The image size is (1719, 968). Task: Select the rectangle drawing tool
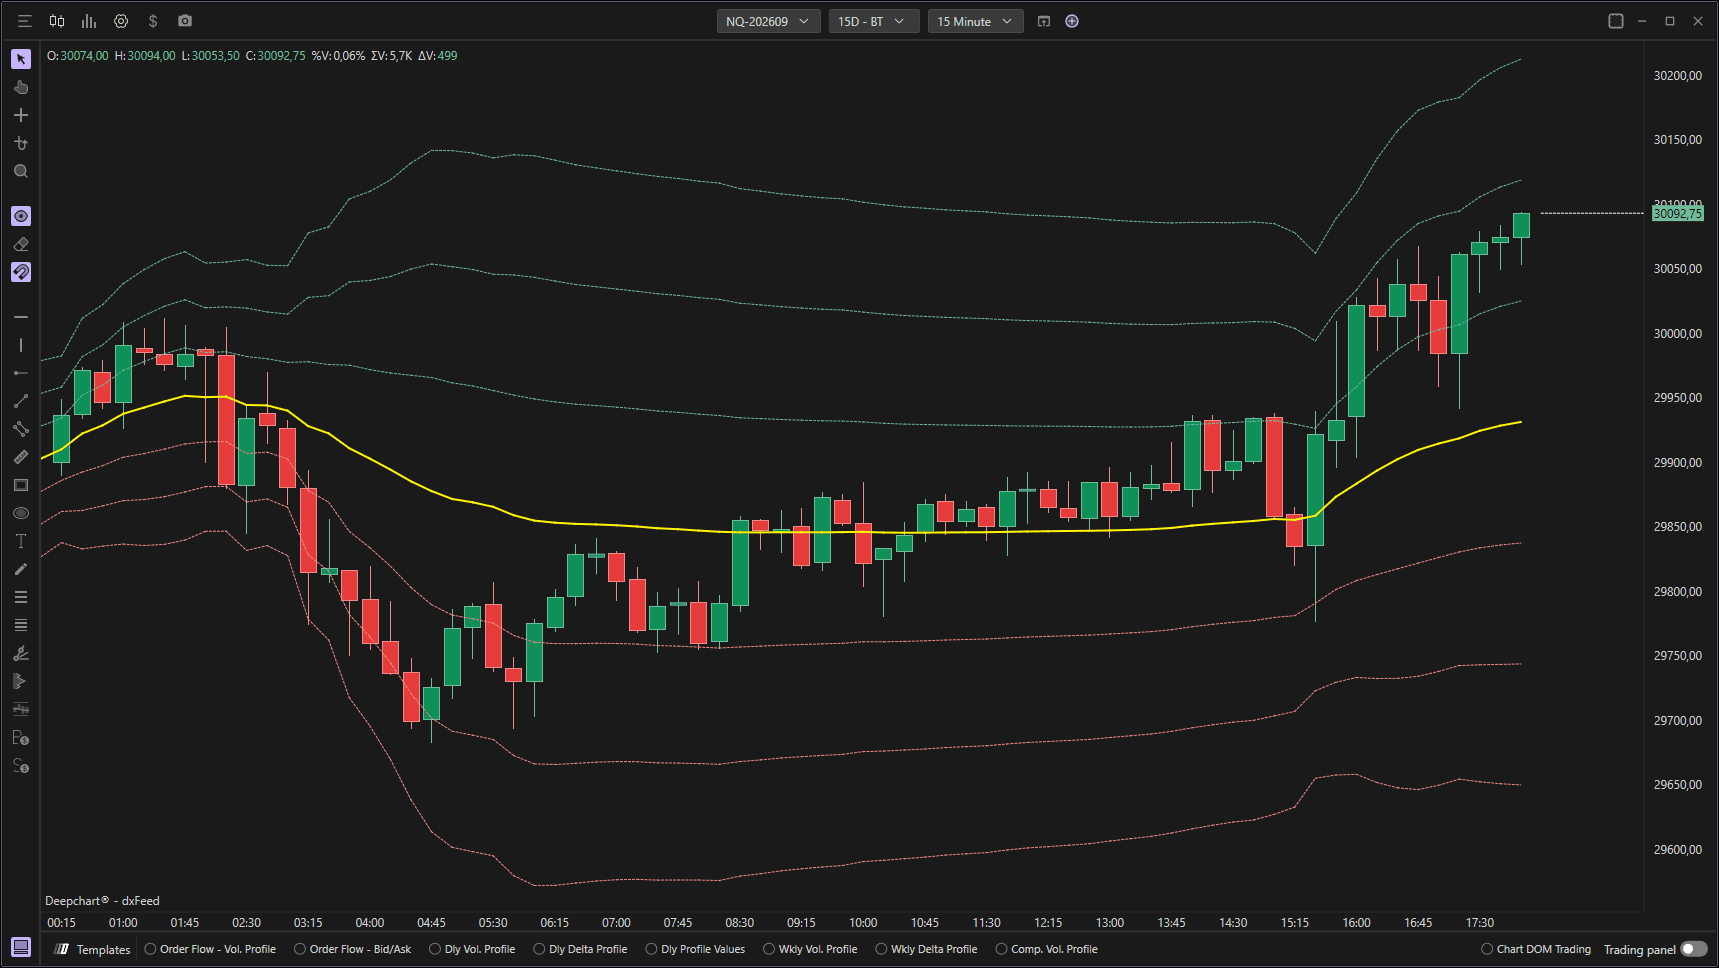[x=21, y=485]
